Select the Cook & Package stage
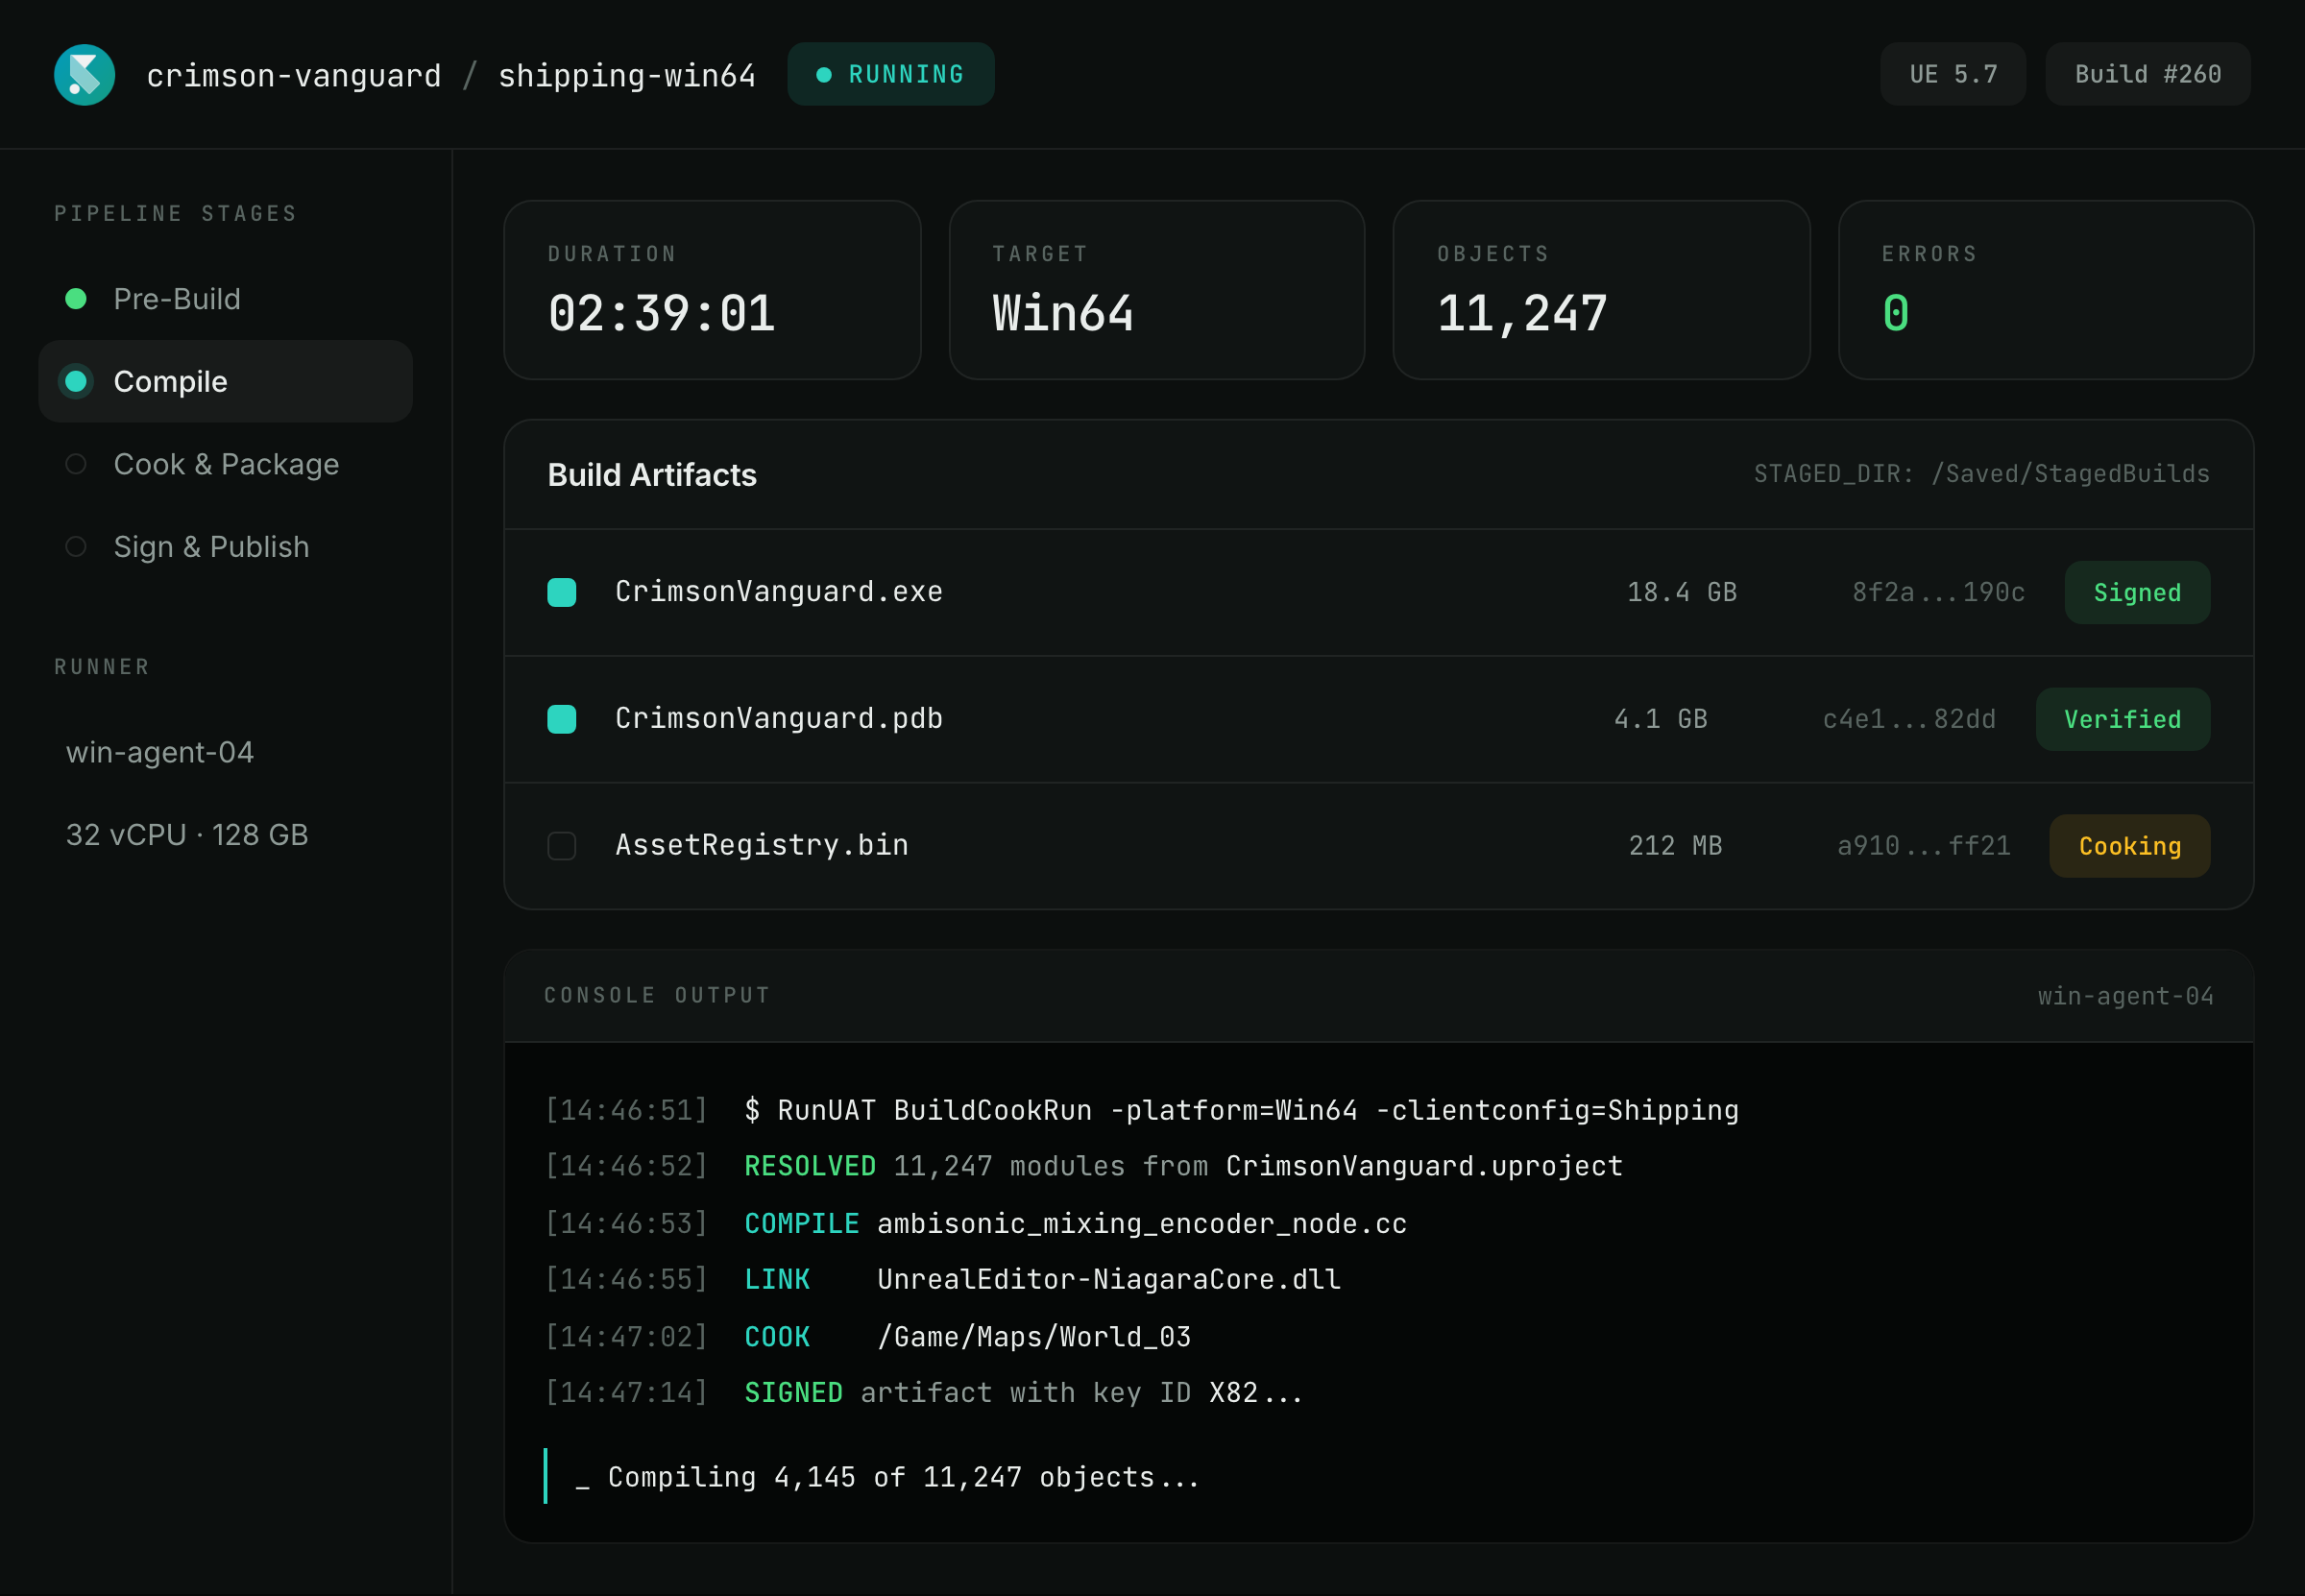 (226, 464)
